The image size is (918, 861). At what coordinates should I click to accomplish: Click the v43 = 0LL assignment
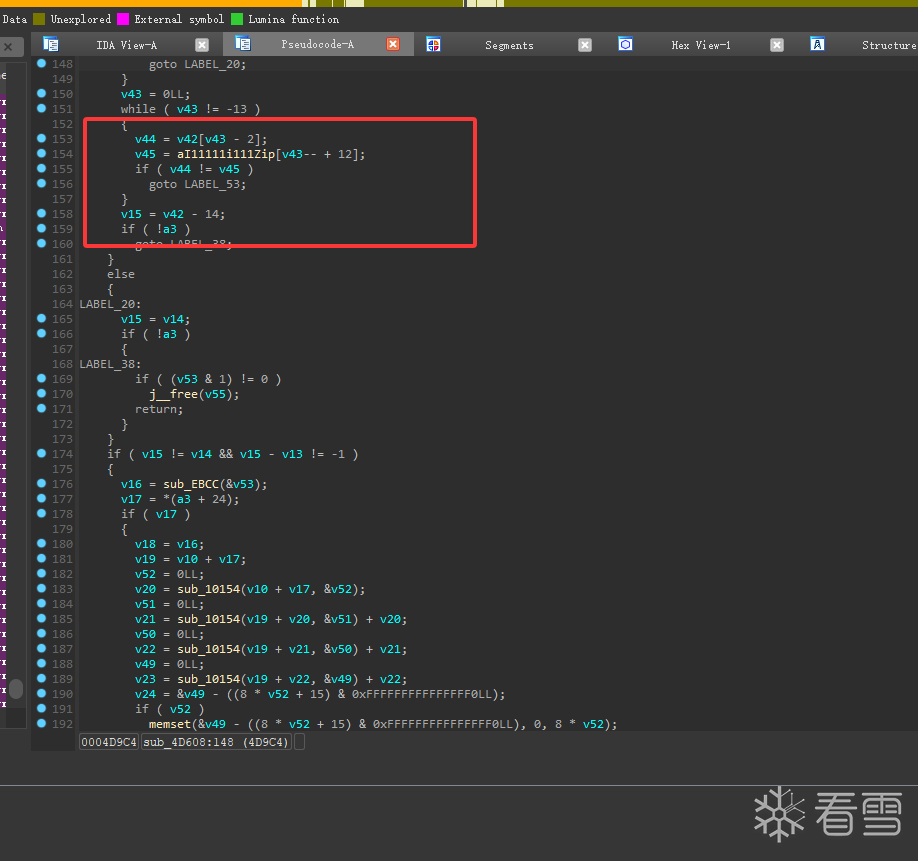point(155,94)
